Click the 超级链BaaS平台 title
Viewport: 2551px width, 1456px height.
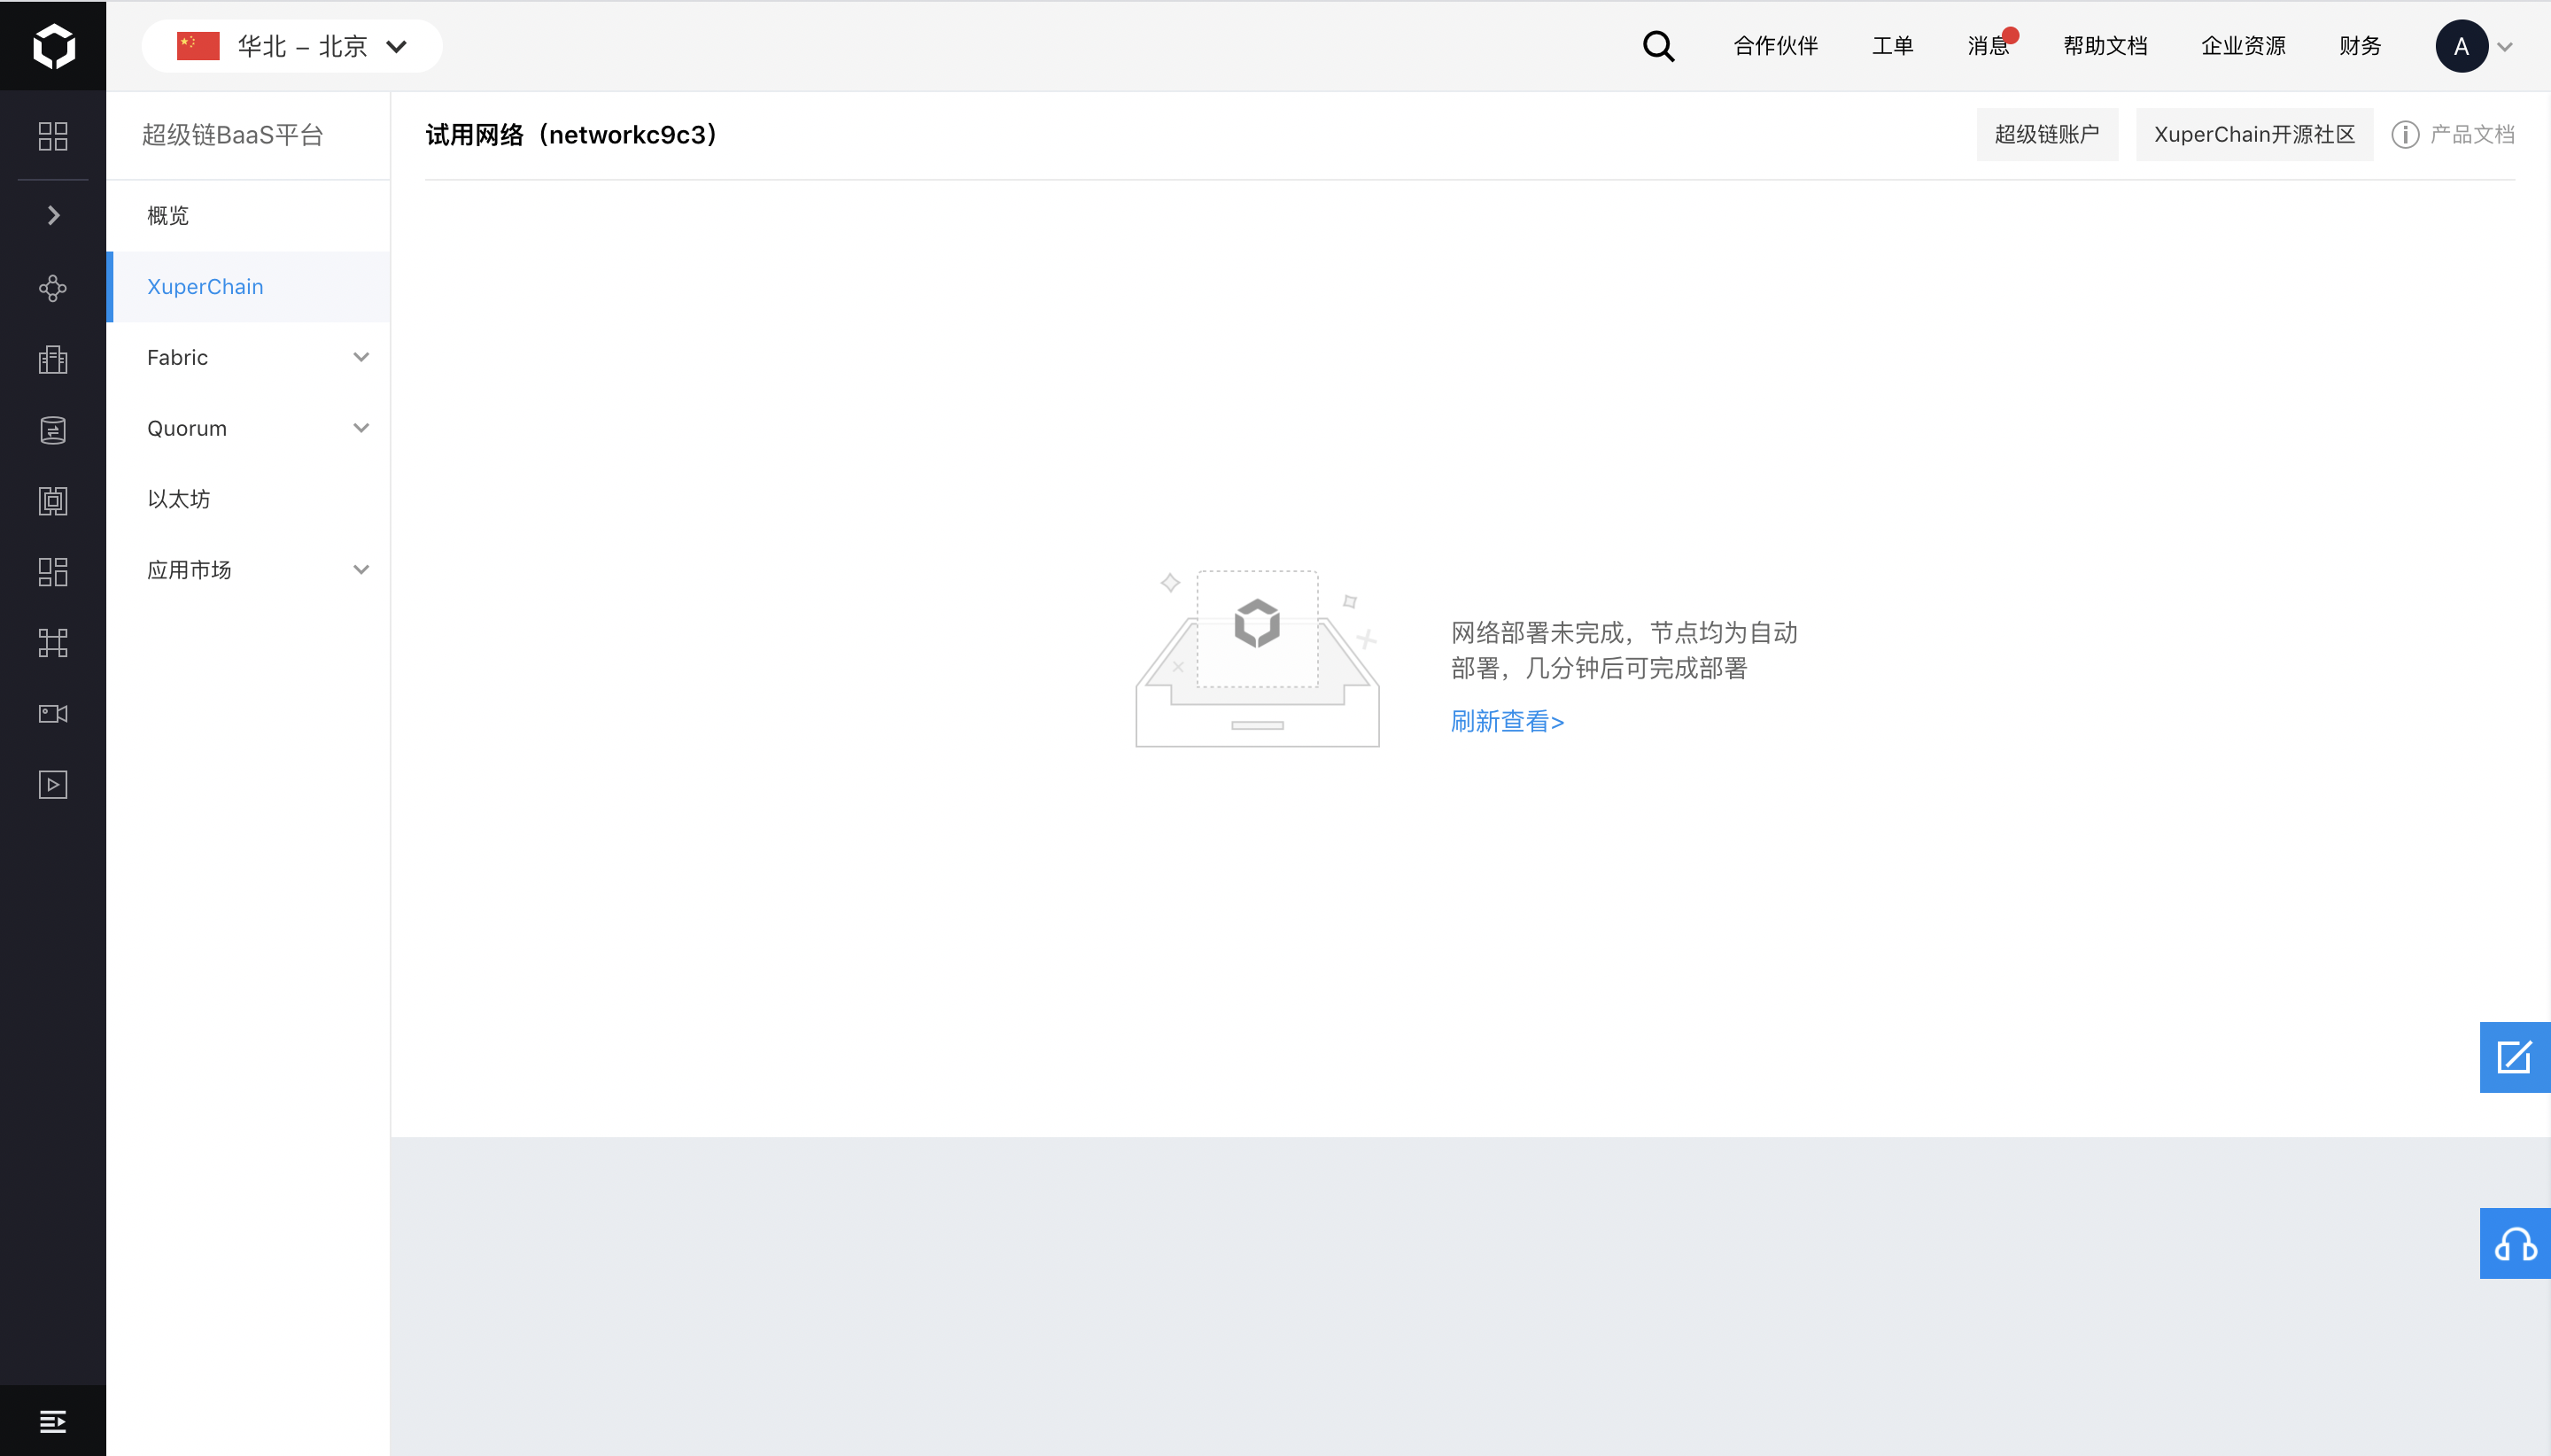click(x=232, y=135)
